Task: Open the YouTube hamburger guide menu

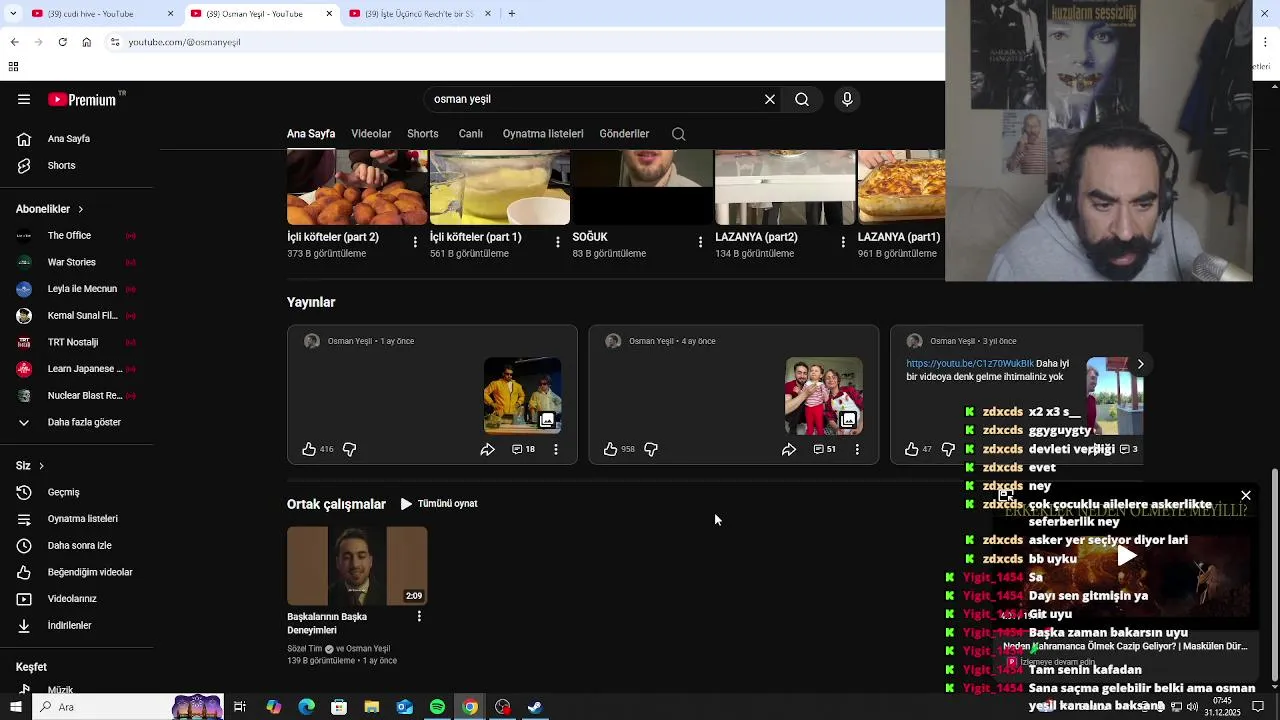Action: pos(24,99)
